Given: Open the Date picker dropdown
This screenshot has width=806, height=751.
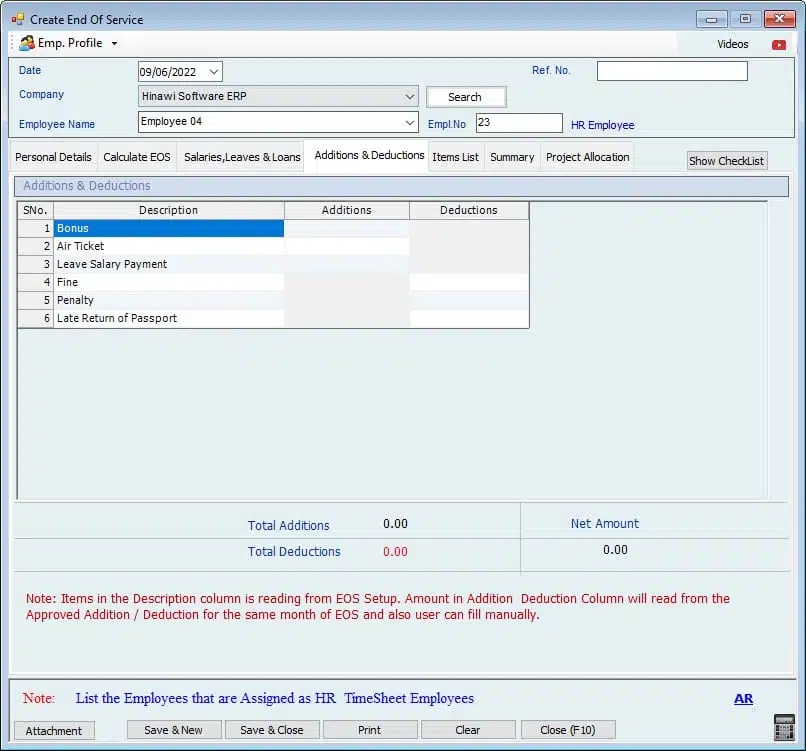Looking at the screenshot, I should (x=213, y=72).
